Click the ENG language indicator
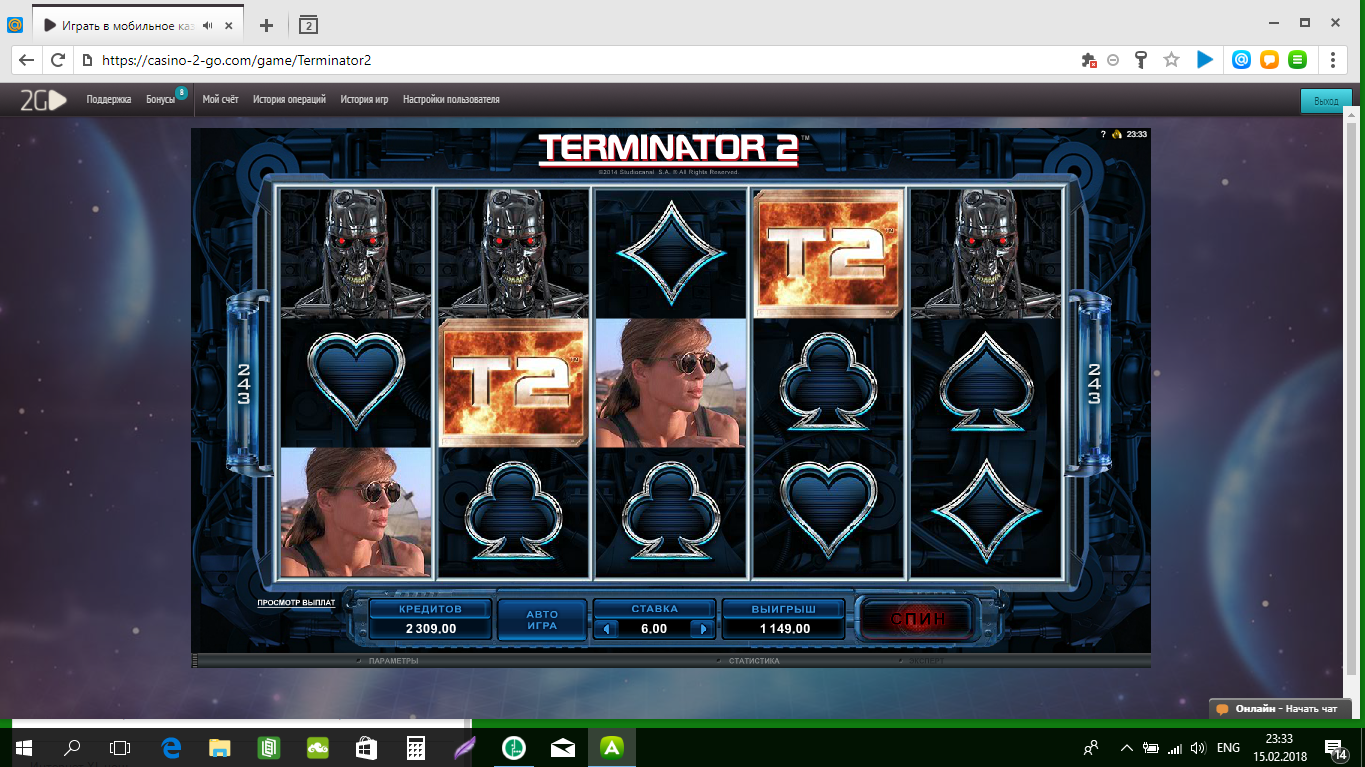The height and width of the screenshot is (767, 1365). pos(1228,747)
